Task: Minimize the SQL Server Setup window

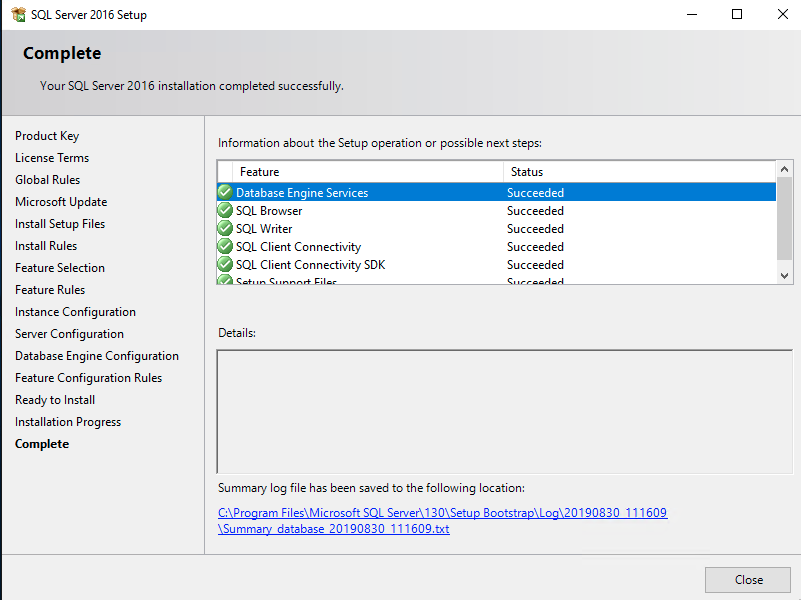Action: tap(691, 15)
